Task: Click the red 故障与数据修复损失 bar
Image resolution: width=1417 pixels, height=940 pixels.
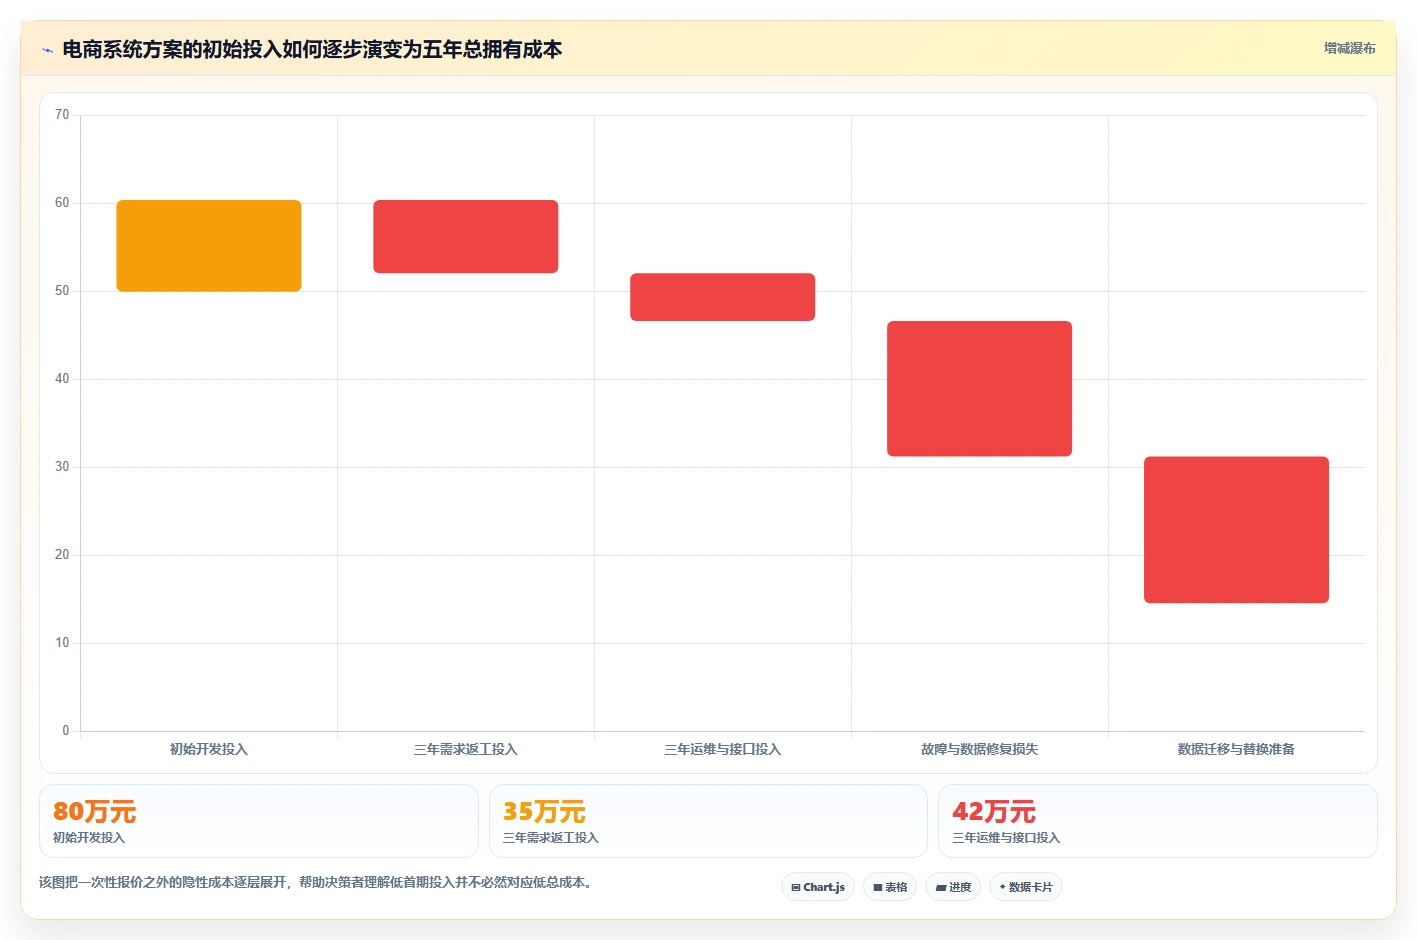Action: click(x=980, y=389)
